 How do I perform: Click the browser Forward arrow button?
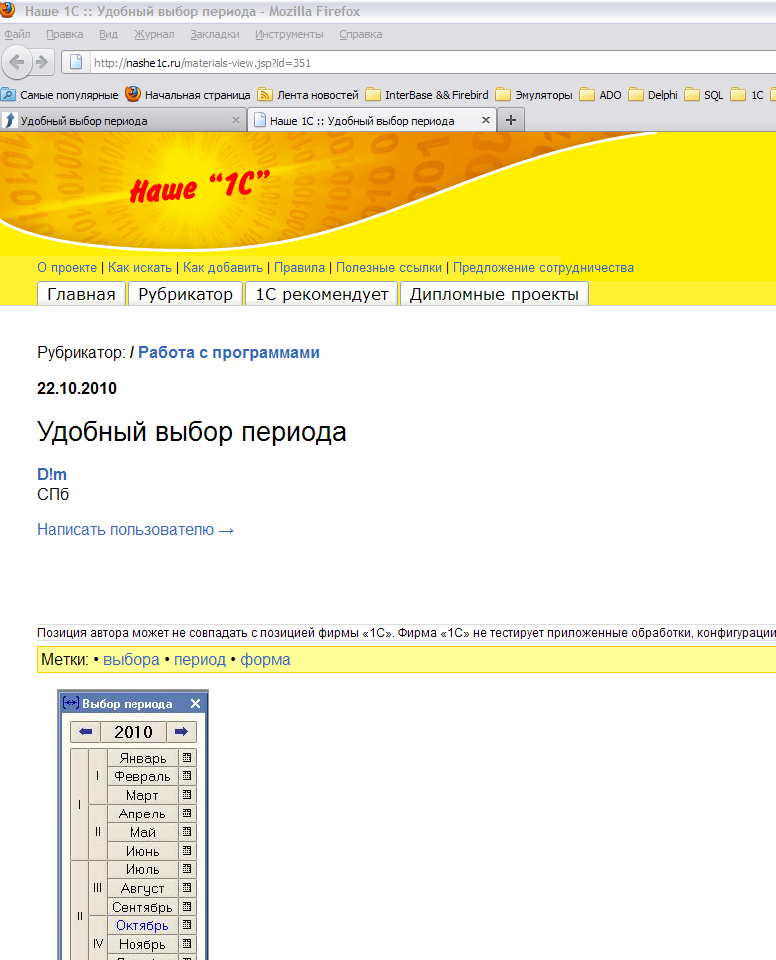point(42,62)
